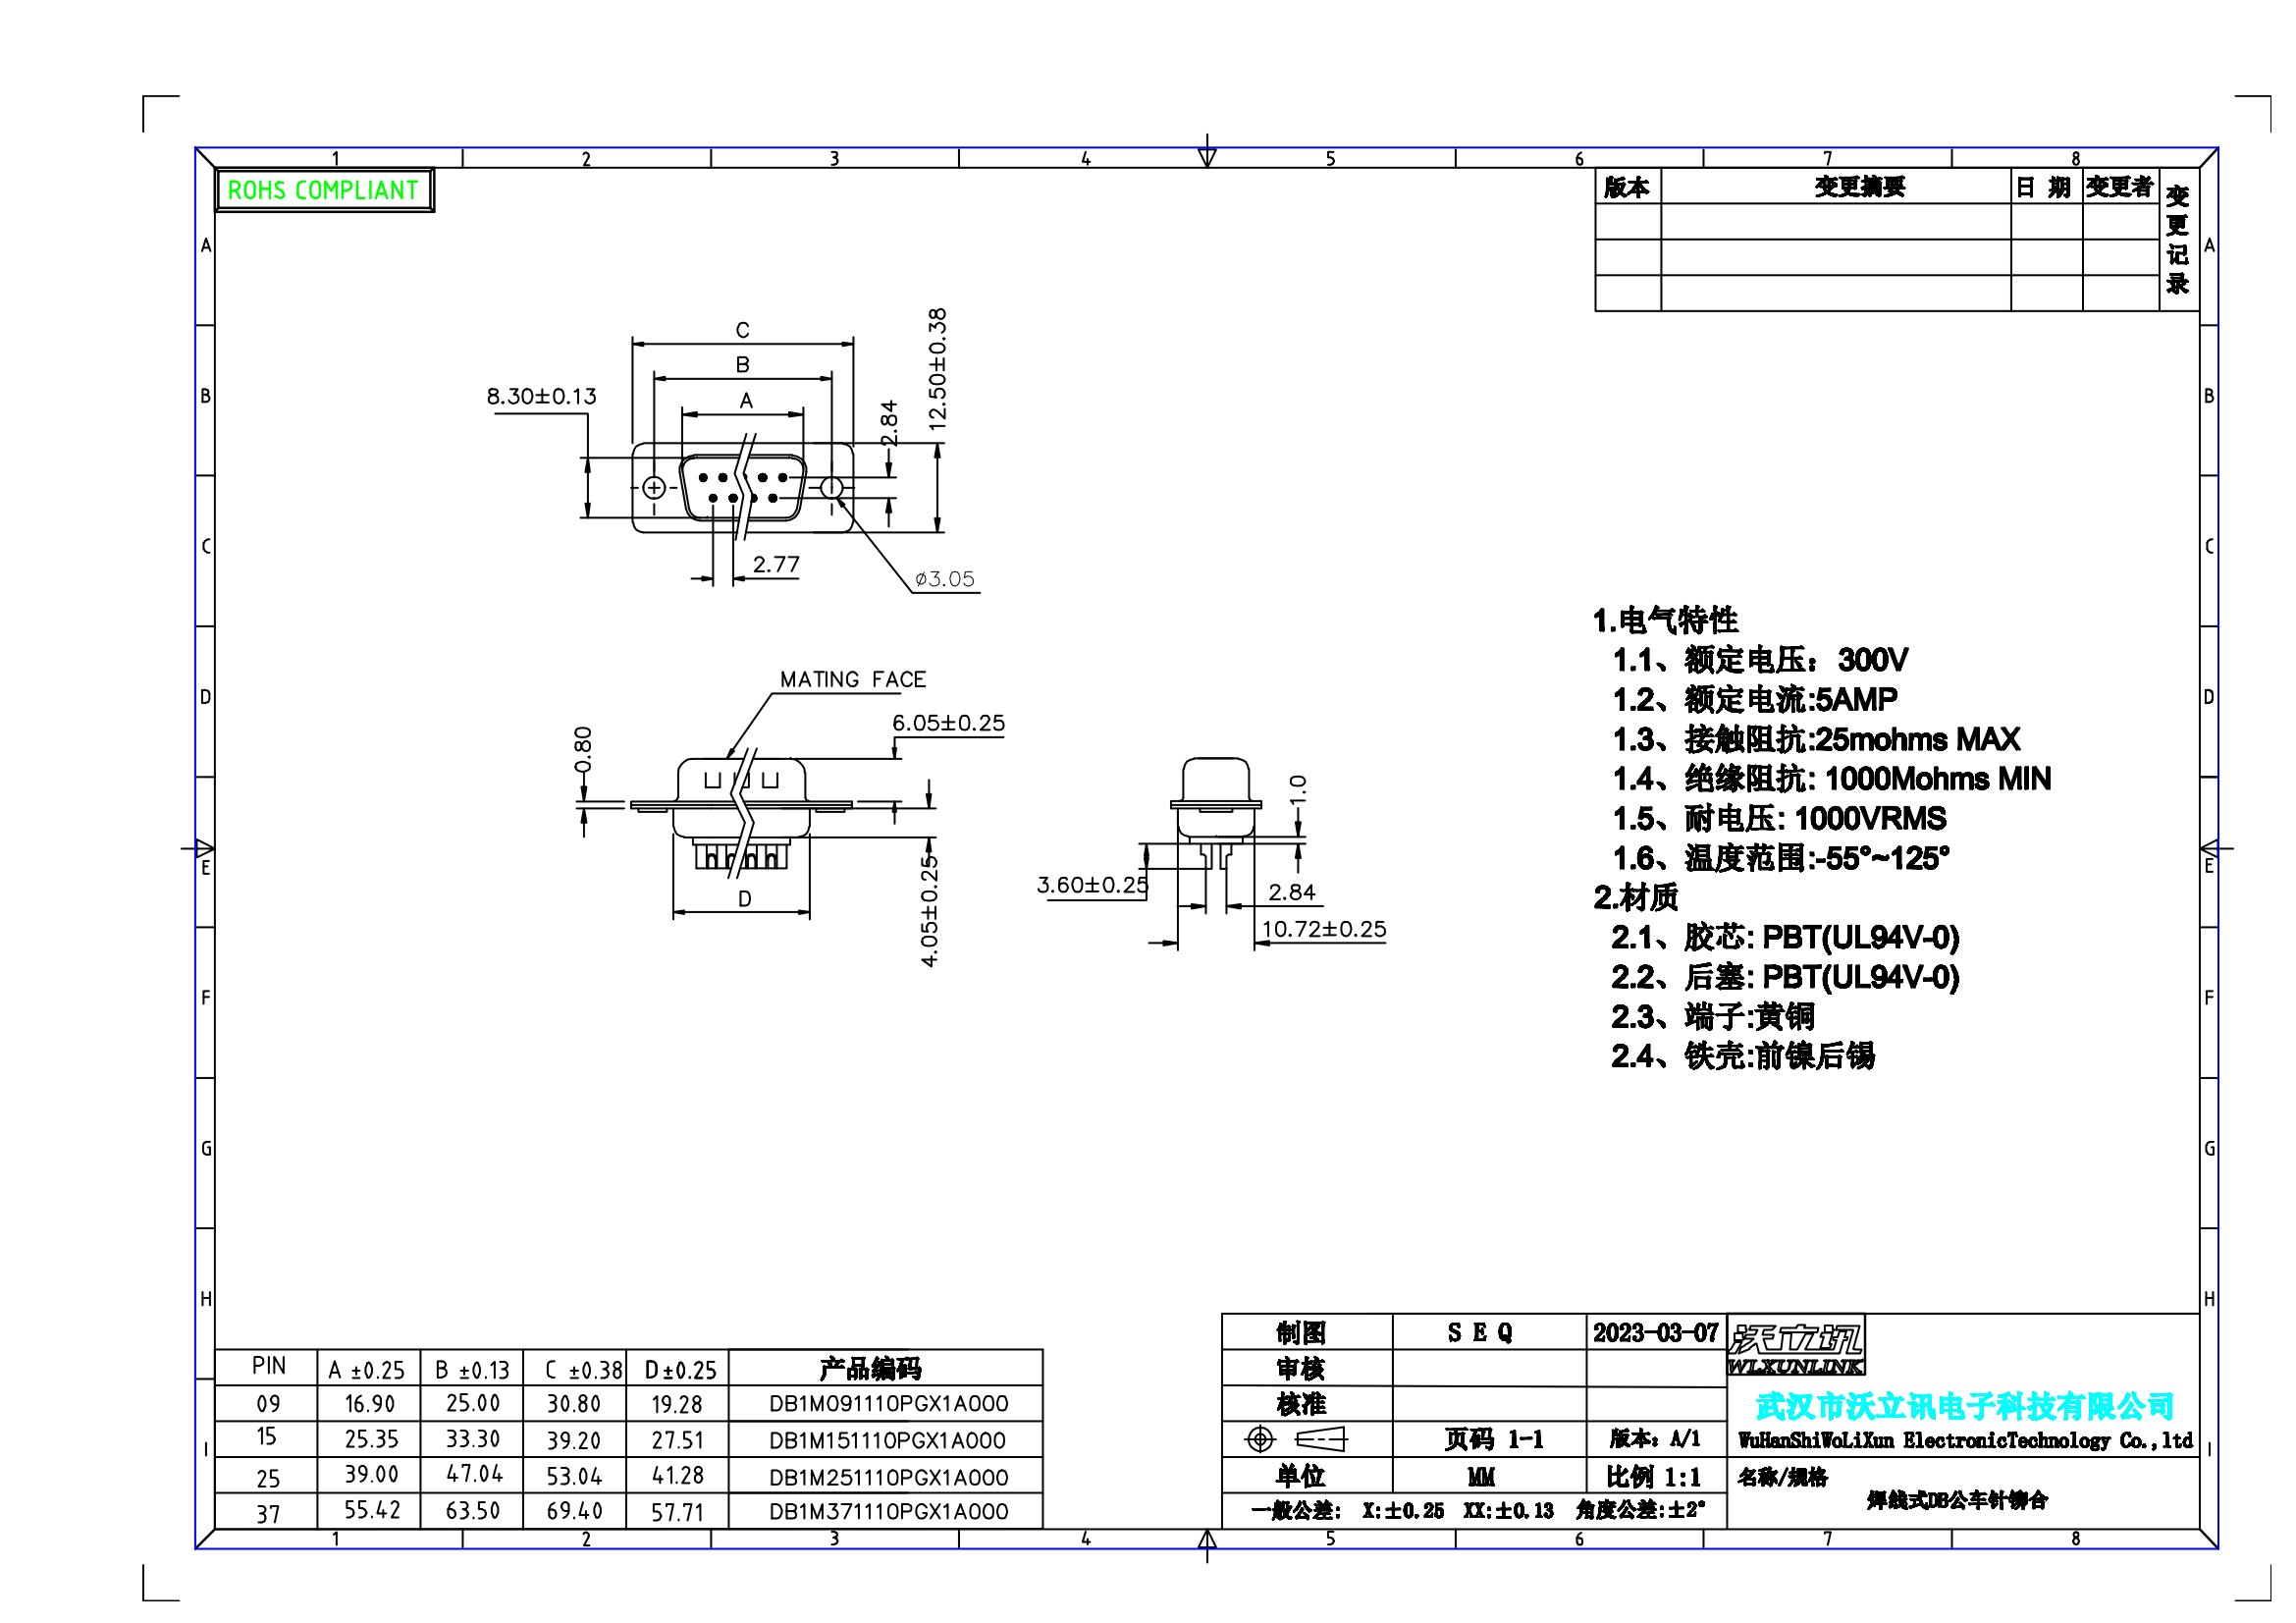Click the PIN column header
The image size is (2296, 1623).
[268, 1366]
